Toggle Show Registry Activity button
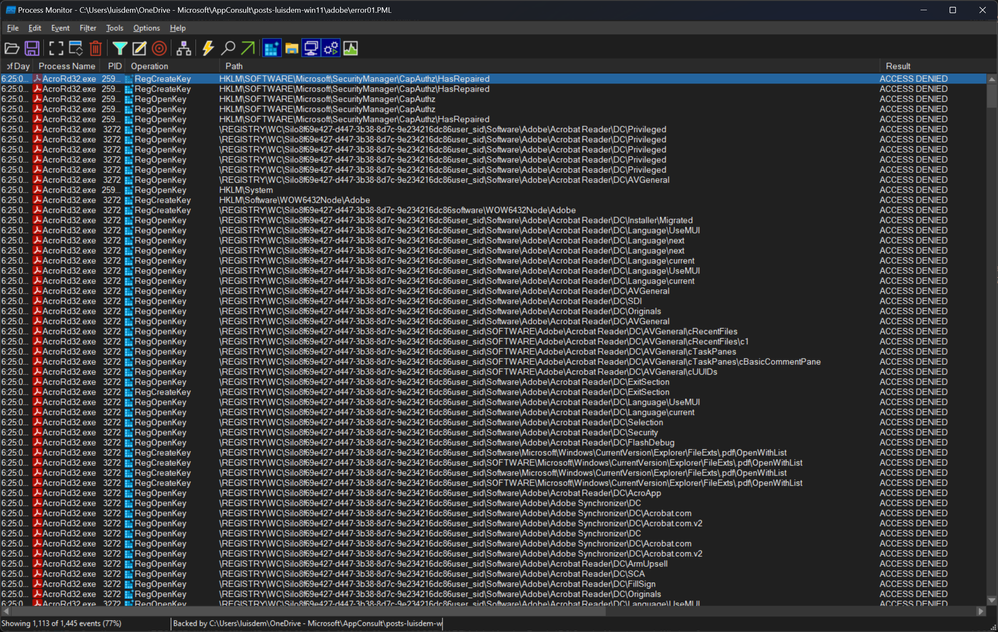The width and height of the screenshot is (998, 632). pos(271,48)
